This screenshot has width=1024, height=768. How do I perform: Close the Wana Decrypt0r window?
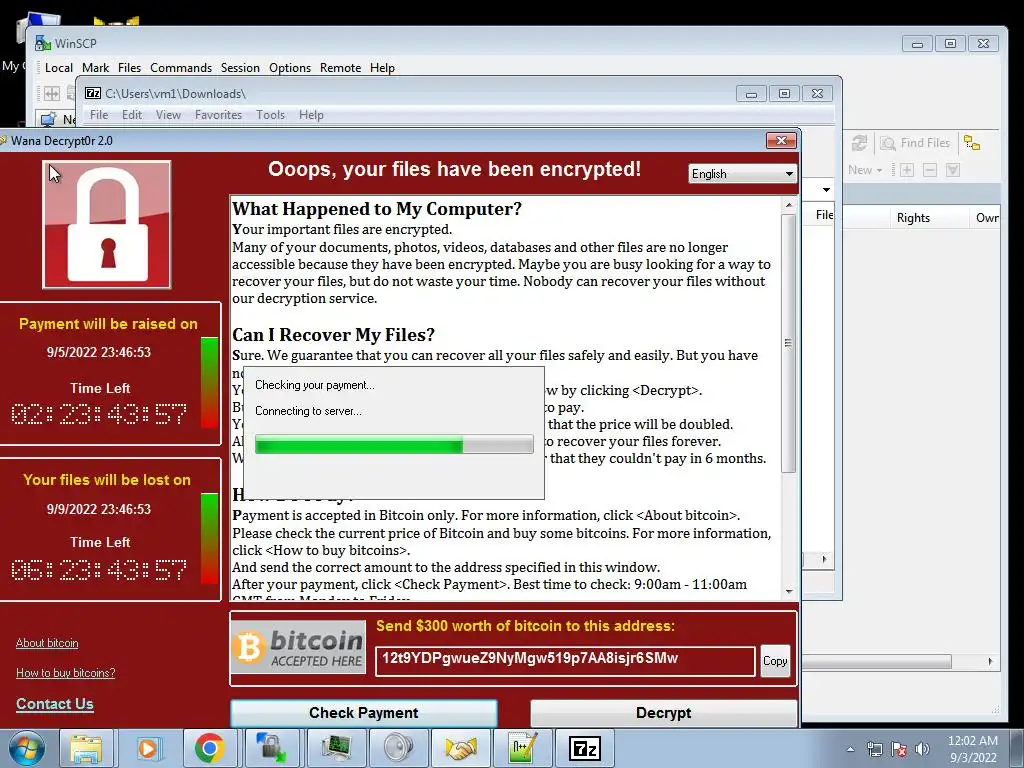point(781,140)
